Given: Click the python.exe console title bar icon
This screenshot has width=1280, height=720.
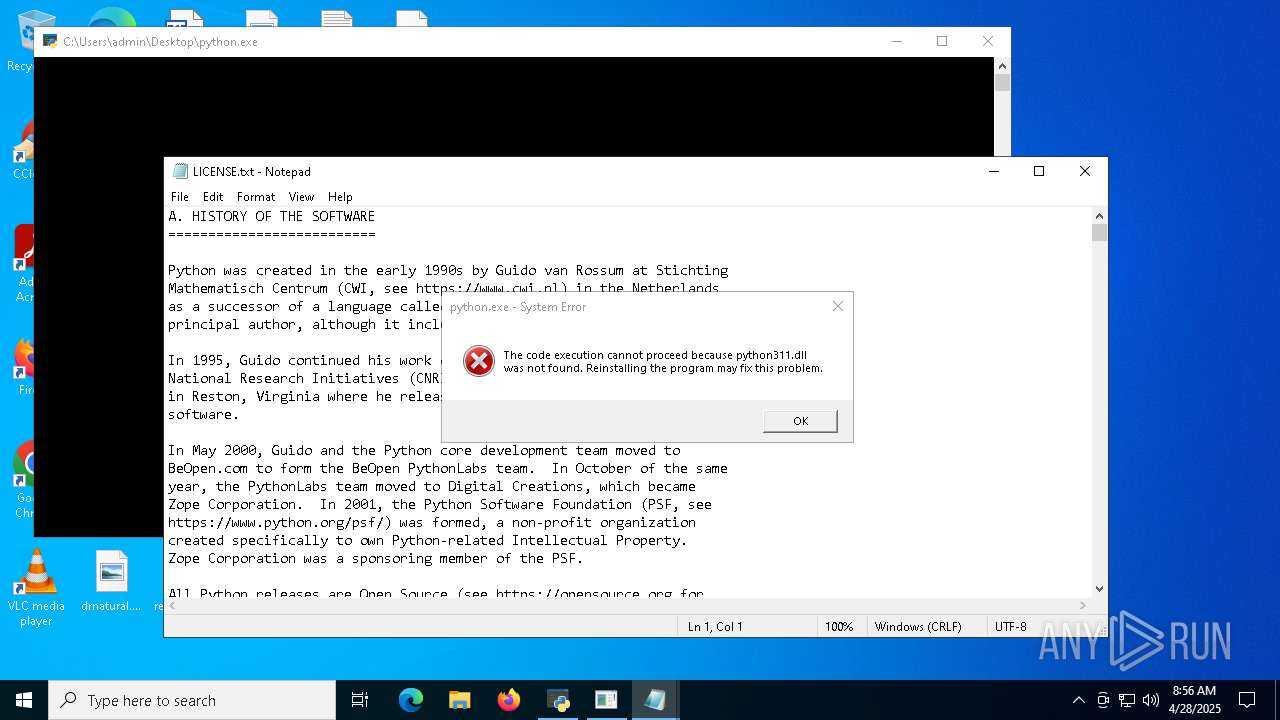Looking at the screenshot, I should [50, 41].
